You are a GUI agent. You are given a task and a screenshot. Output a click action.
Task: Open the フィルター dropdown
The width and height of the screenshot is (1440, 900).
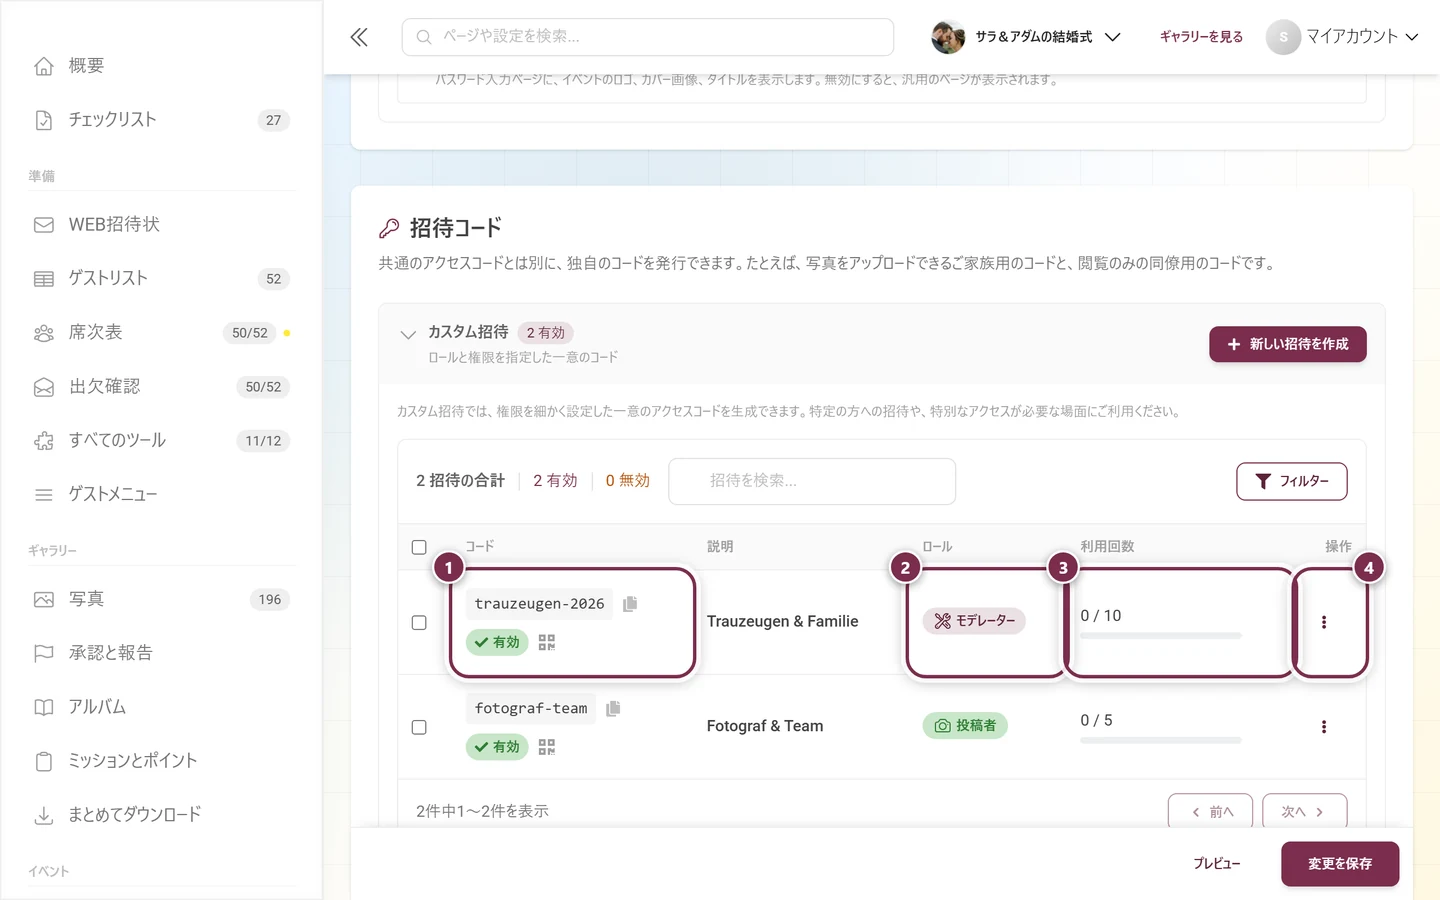tap(1291, 481)
